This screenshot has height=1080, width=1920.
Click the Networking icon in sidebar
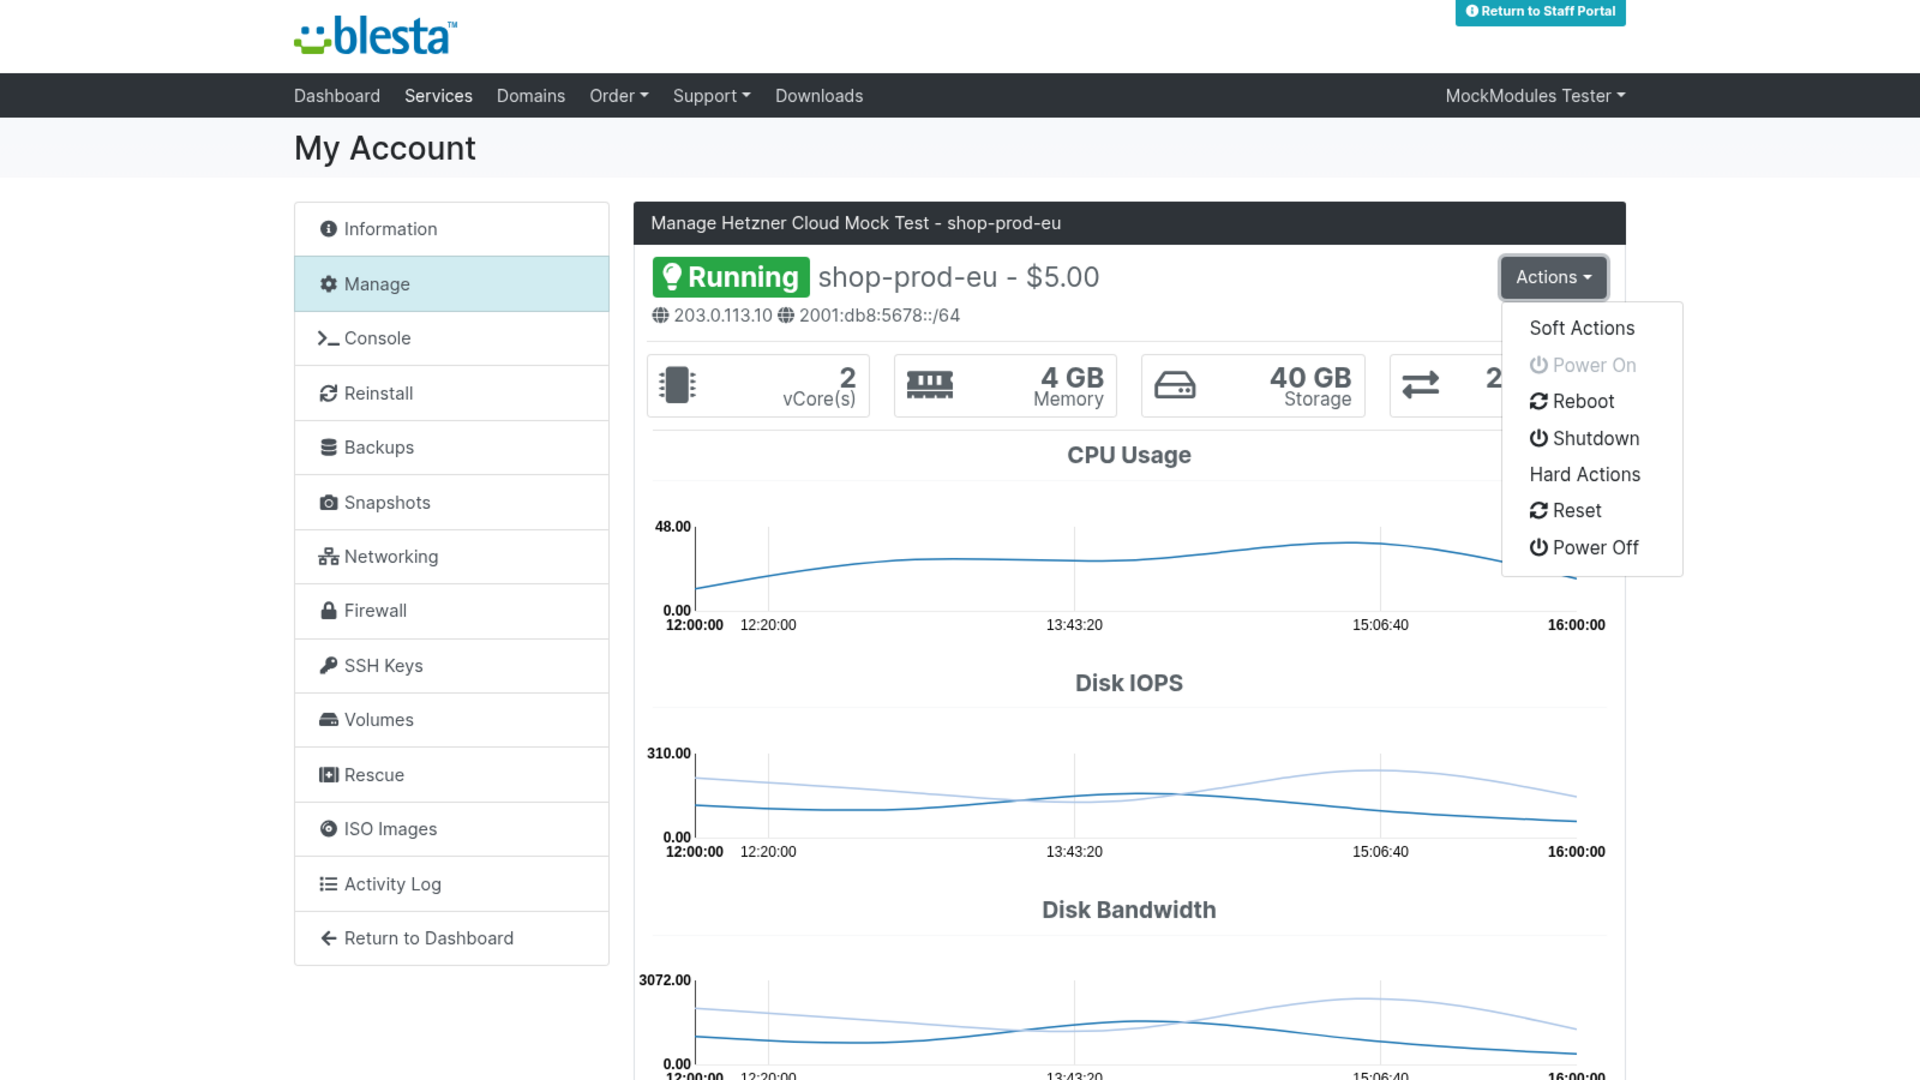tap(328, 557)
